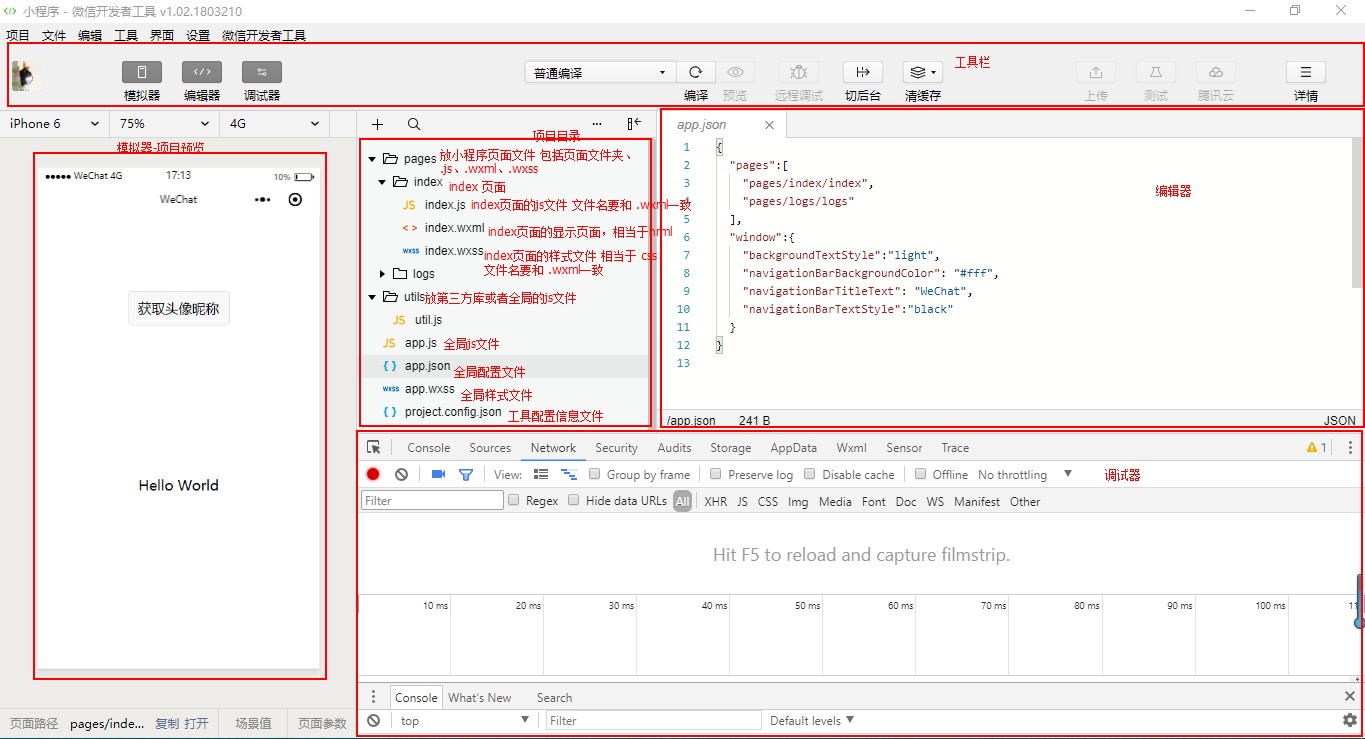Click the 测试 test flask icon
Image resolution: width=1365 pixels, height=739 pixels.
point(1156,72)
